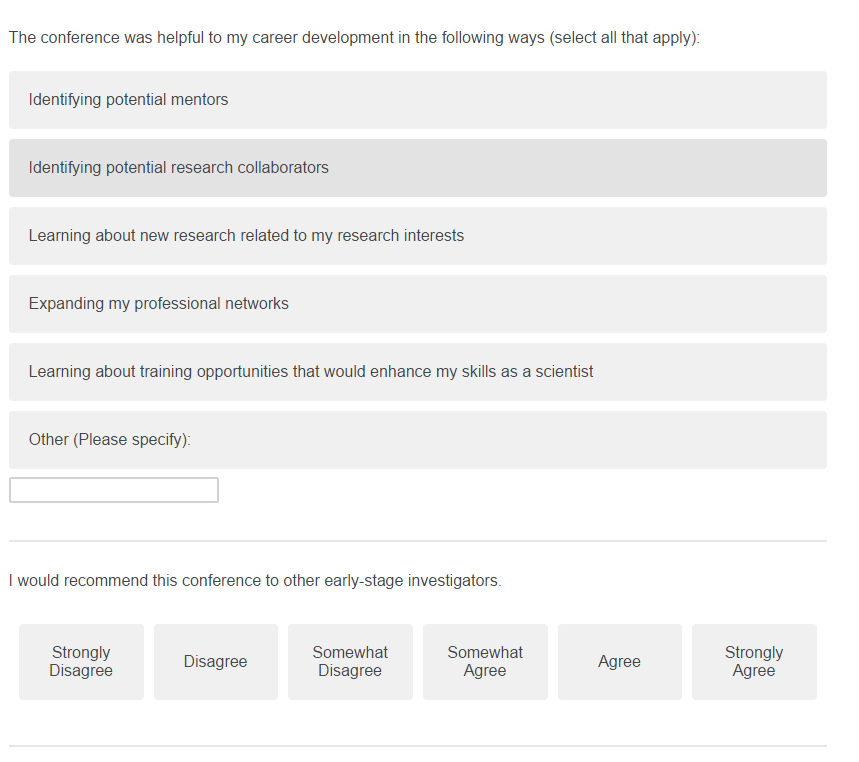Select 'Learning about new research' option

417,236
